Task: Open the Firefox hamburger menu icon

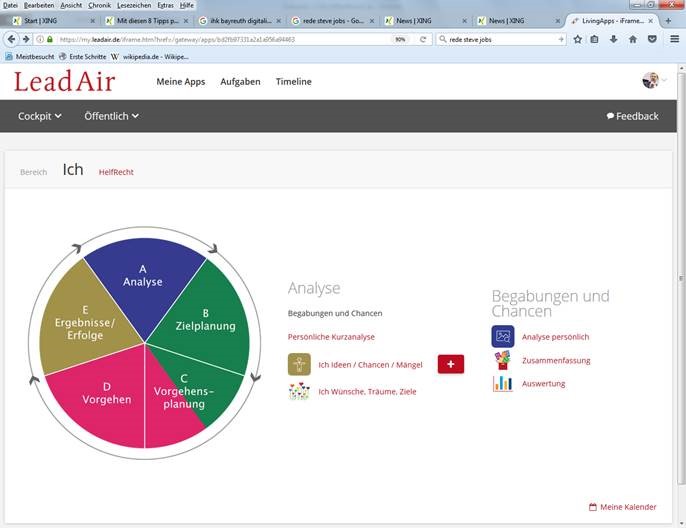Action: (675, 39)
